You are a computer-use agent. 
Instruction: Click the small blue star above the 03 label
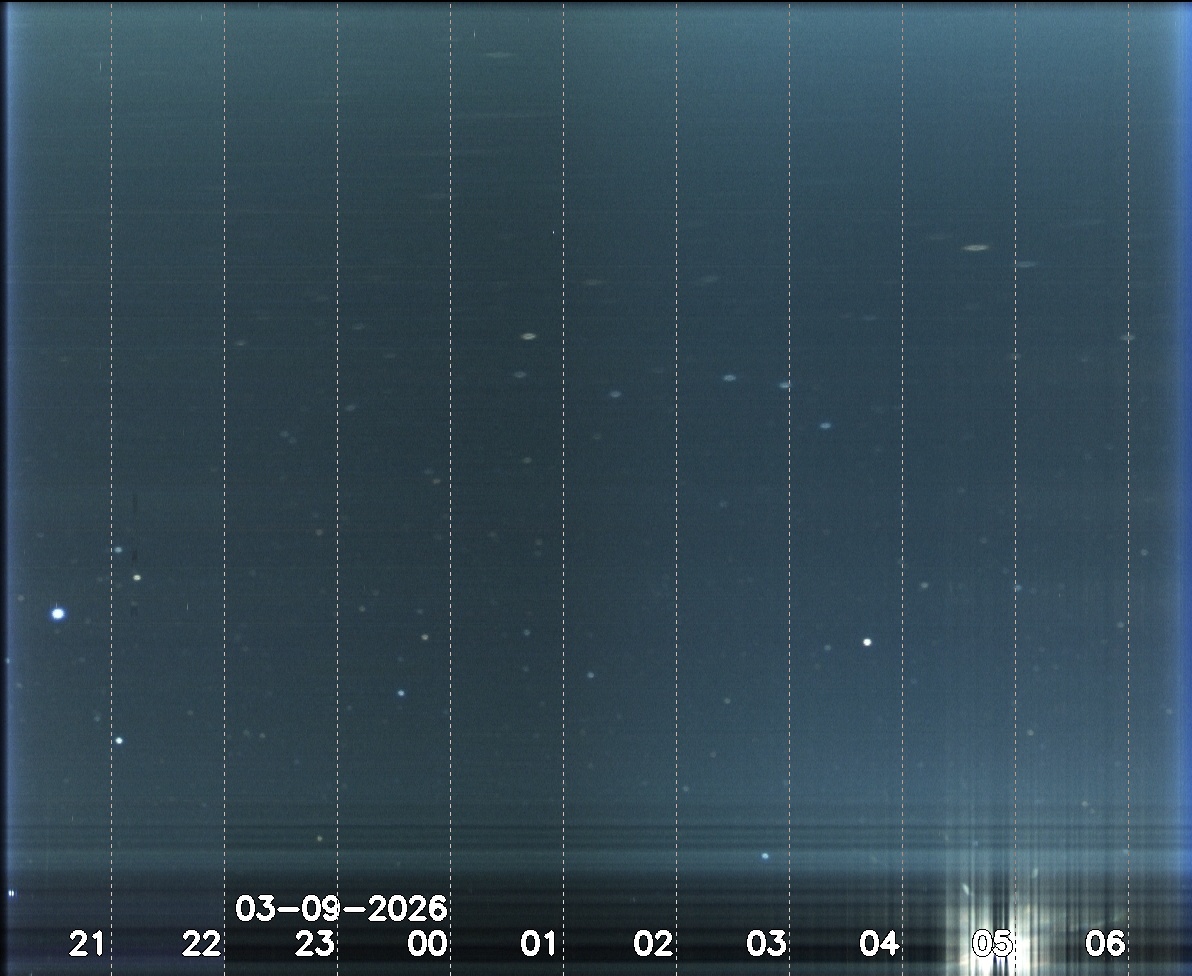click(765, 856)
